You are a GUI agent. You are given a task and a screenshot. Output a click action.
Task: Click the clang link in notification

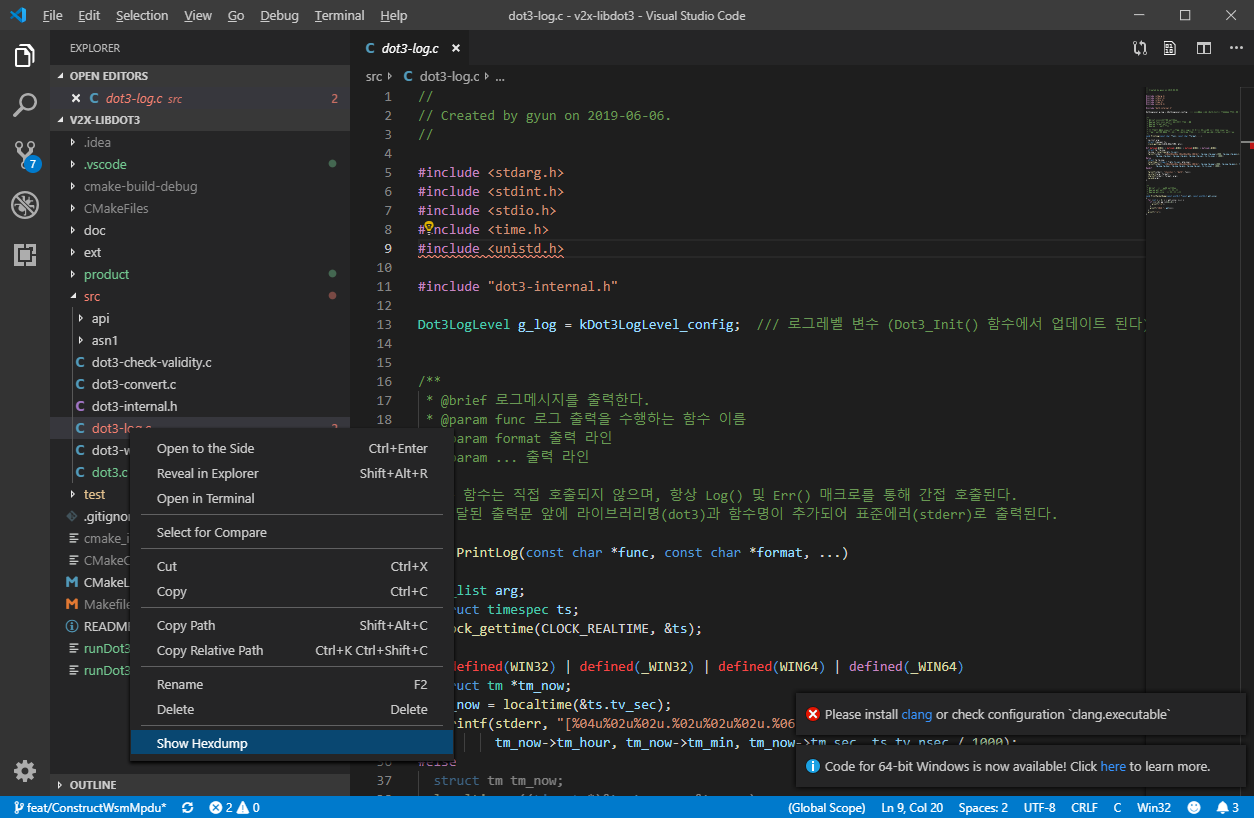tap(916, 714)
